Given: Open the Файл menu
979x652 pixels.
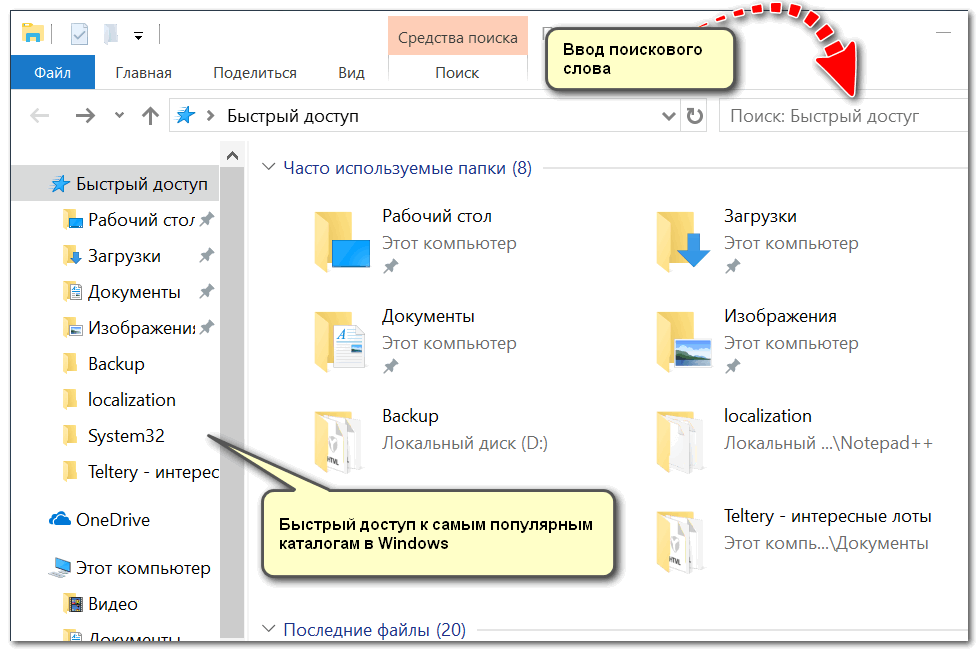Looking at the screenshot, I should [52, 72].
